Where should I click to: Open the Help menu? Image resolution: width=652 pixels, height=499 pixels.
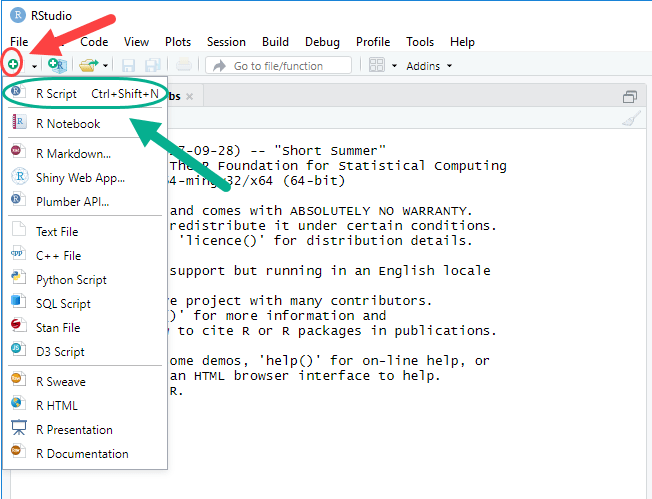coord(462,42)
